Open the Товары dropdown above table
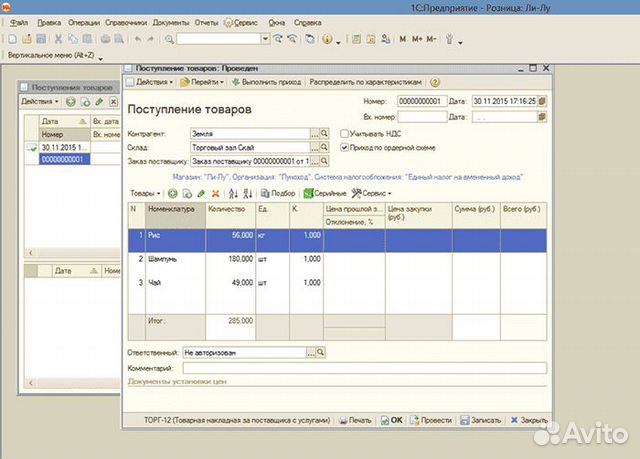Image resolution: width=640 pixels, height=459 pixels. click(145, 193)
